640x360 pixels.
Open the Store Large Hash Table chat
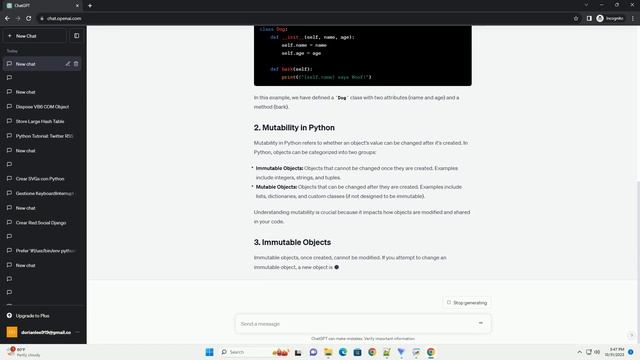(x=40, y=121)
